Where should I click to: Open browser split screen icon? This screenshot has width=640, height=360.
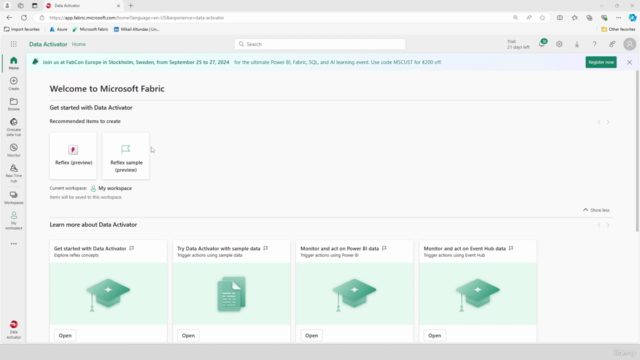[560, 18]
